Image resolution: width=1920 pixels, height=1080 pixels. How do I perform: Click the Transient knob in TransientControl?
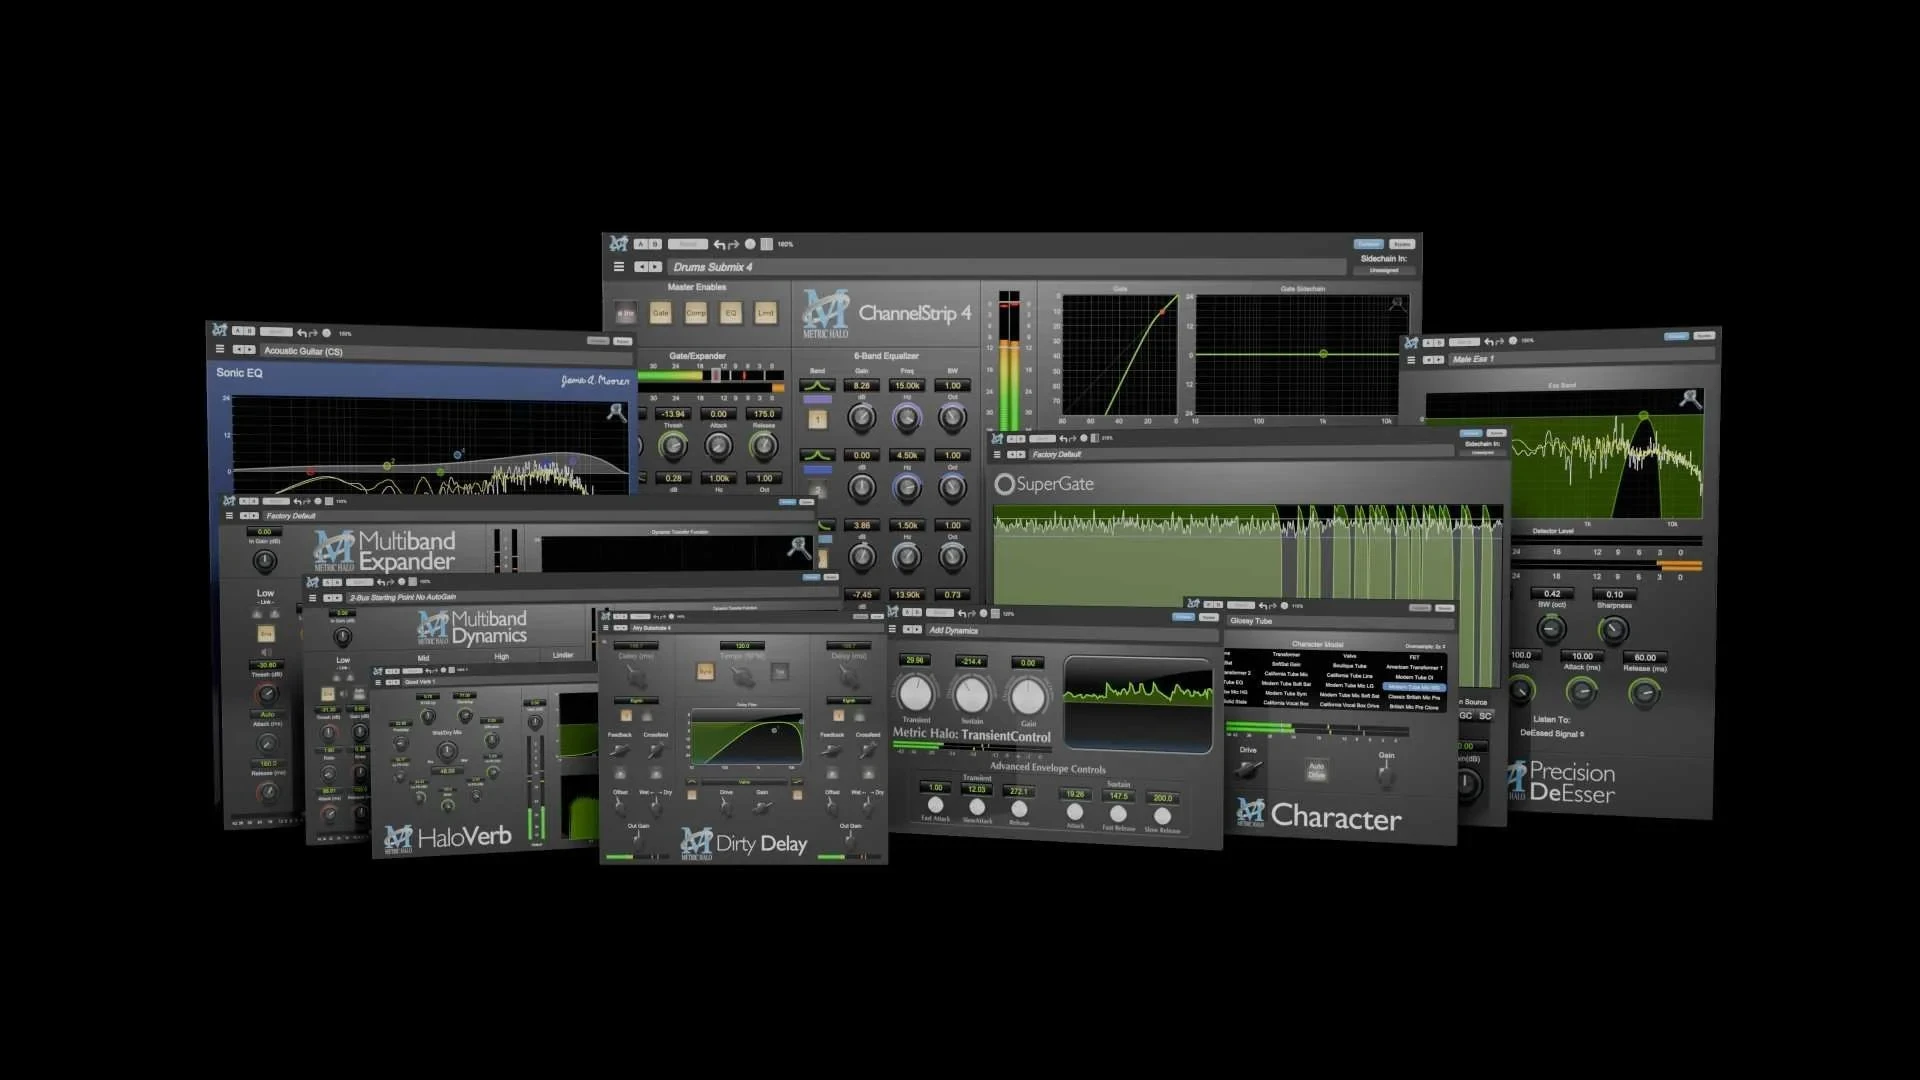pyautogui.click(x=915, y=693)
